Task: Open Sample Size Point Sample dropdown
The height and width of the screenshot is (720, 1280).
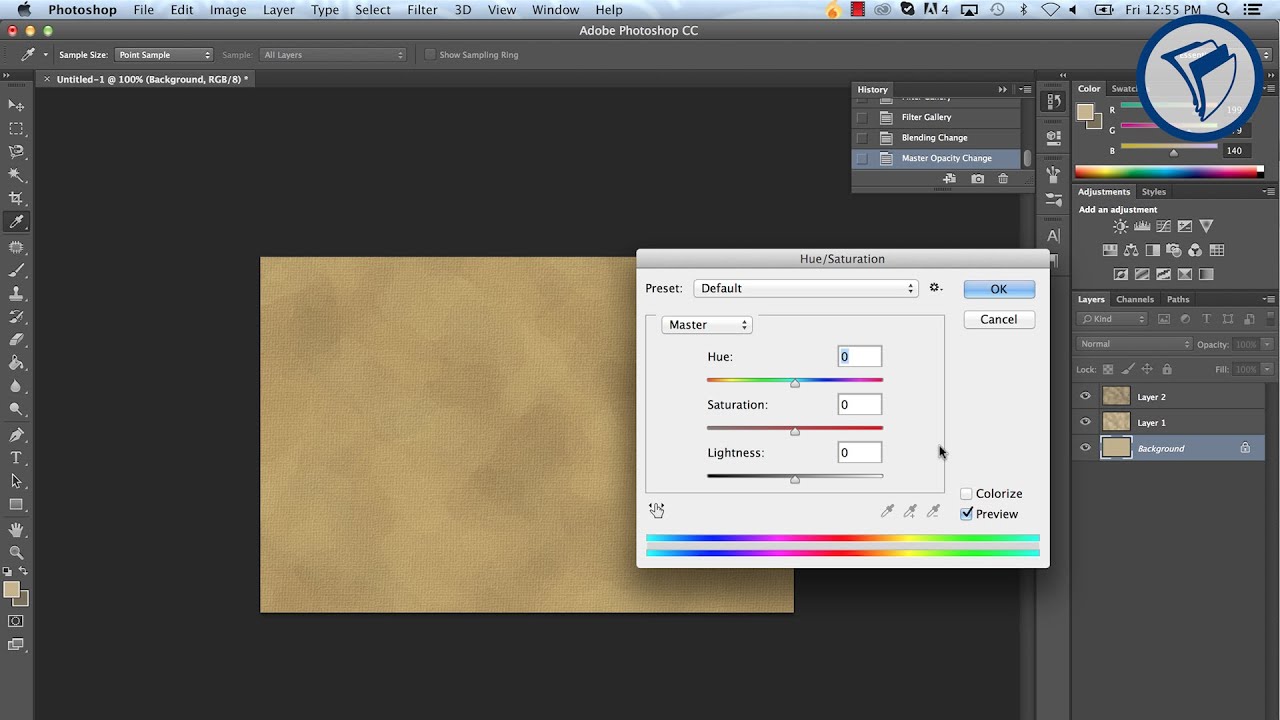Action: (x=164, y=55)
